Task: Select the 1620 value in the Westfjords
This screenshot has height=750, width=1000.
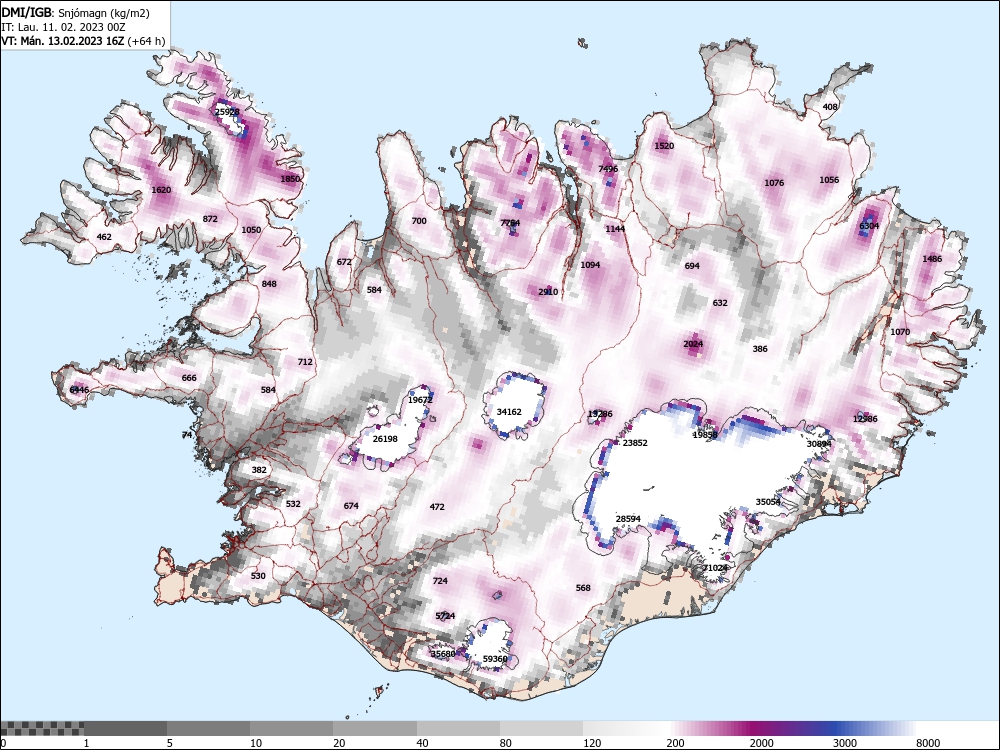Action: tap(161, 190)
